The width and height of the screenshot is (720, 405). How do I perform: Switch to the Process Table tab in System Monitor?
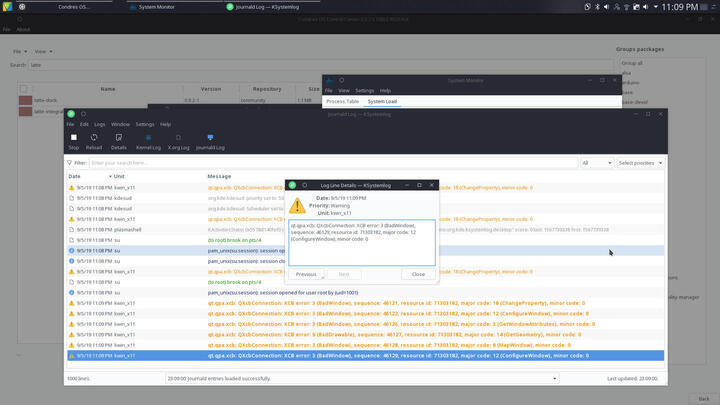click(343, 101)
